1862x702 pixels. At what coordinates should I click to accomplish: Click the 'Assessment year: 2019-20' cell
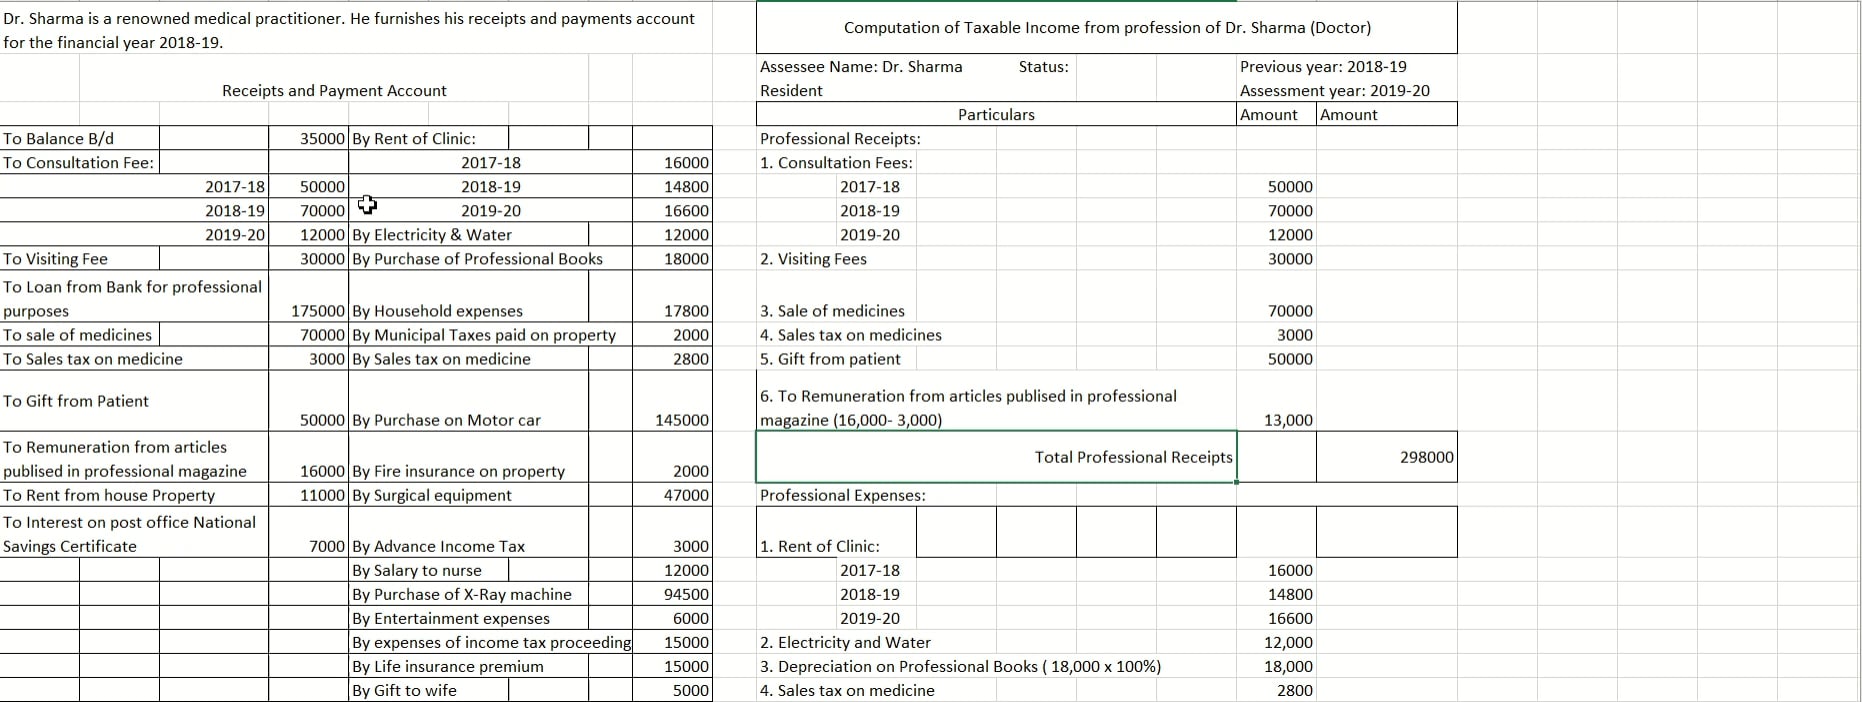coord(1335,91)
